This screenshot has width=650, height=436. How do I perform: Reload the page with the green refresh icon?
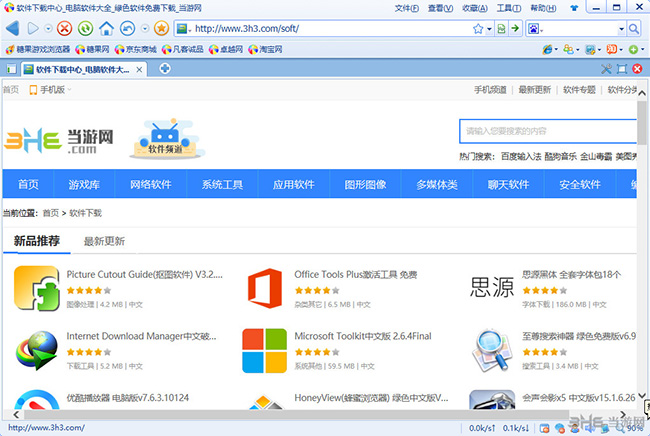point(85,28)
